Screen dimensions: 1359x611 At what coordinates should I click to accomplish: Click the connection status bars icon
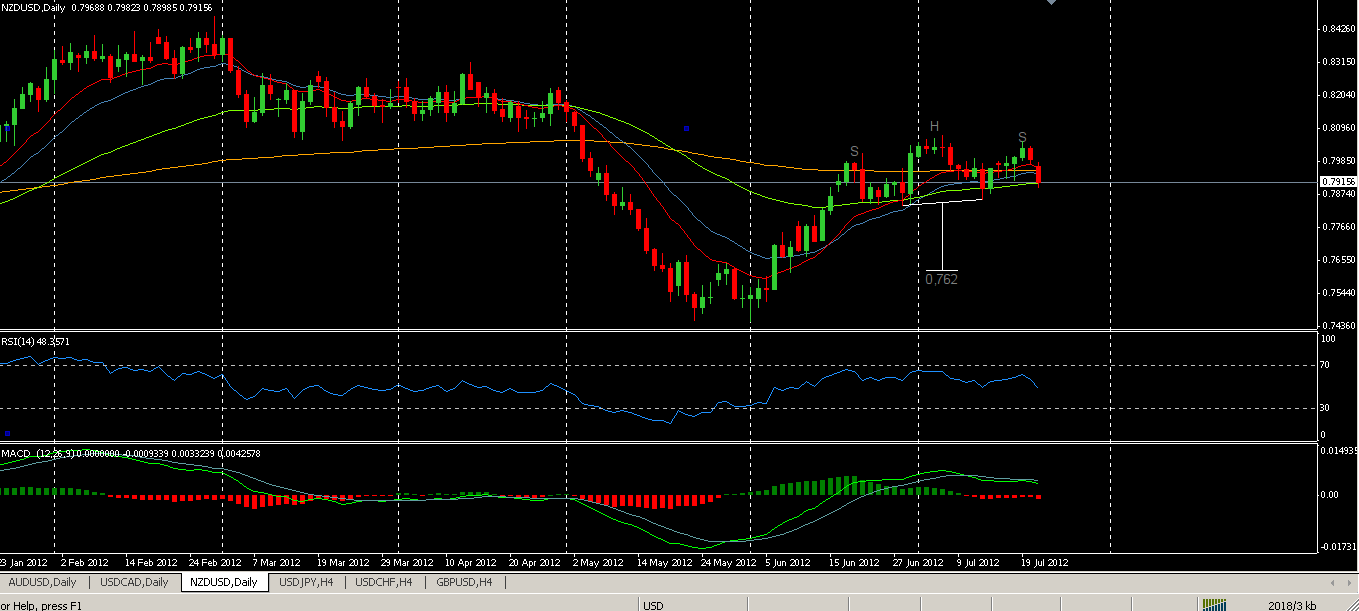(x=1214, y=605)
